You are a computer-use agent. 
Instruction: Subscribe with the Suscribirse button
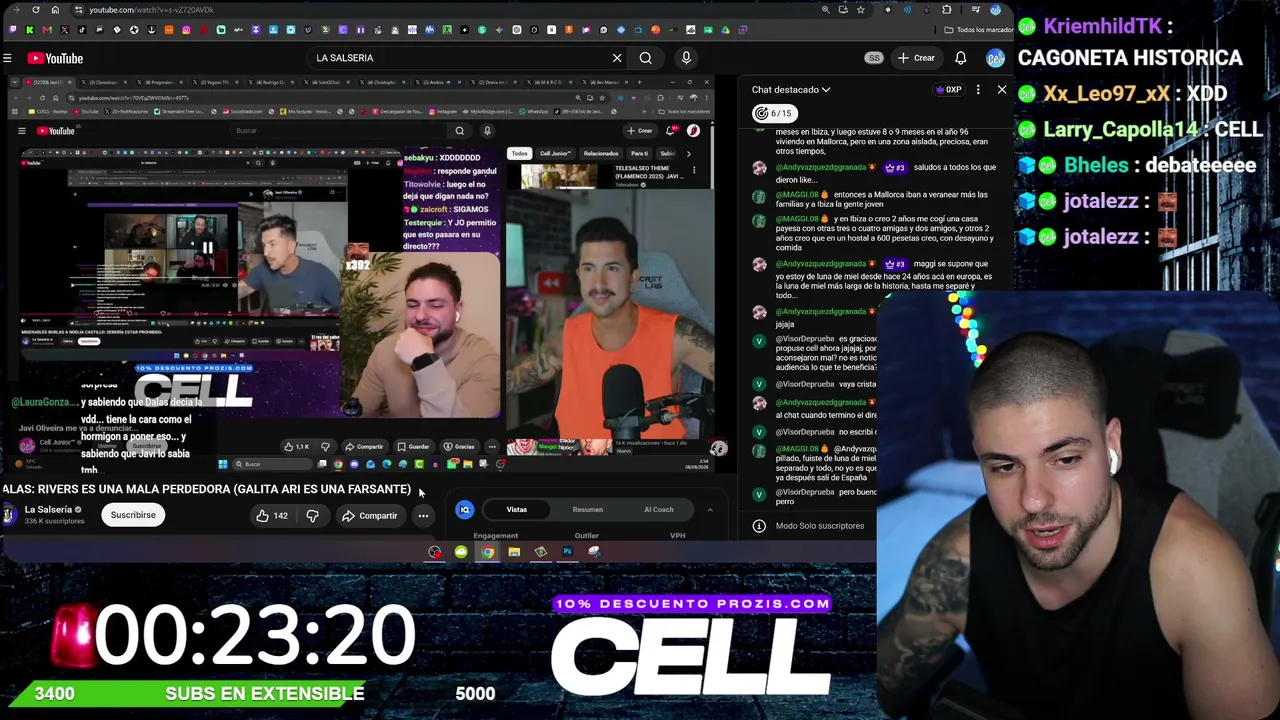pyautogui.click(x=133, y=516)
